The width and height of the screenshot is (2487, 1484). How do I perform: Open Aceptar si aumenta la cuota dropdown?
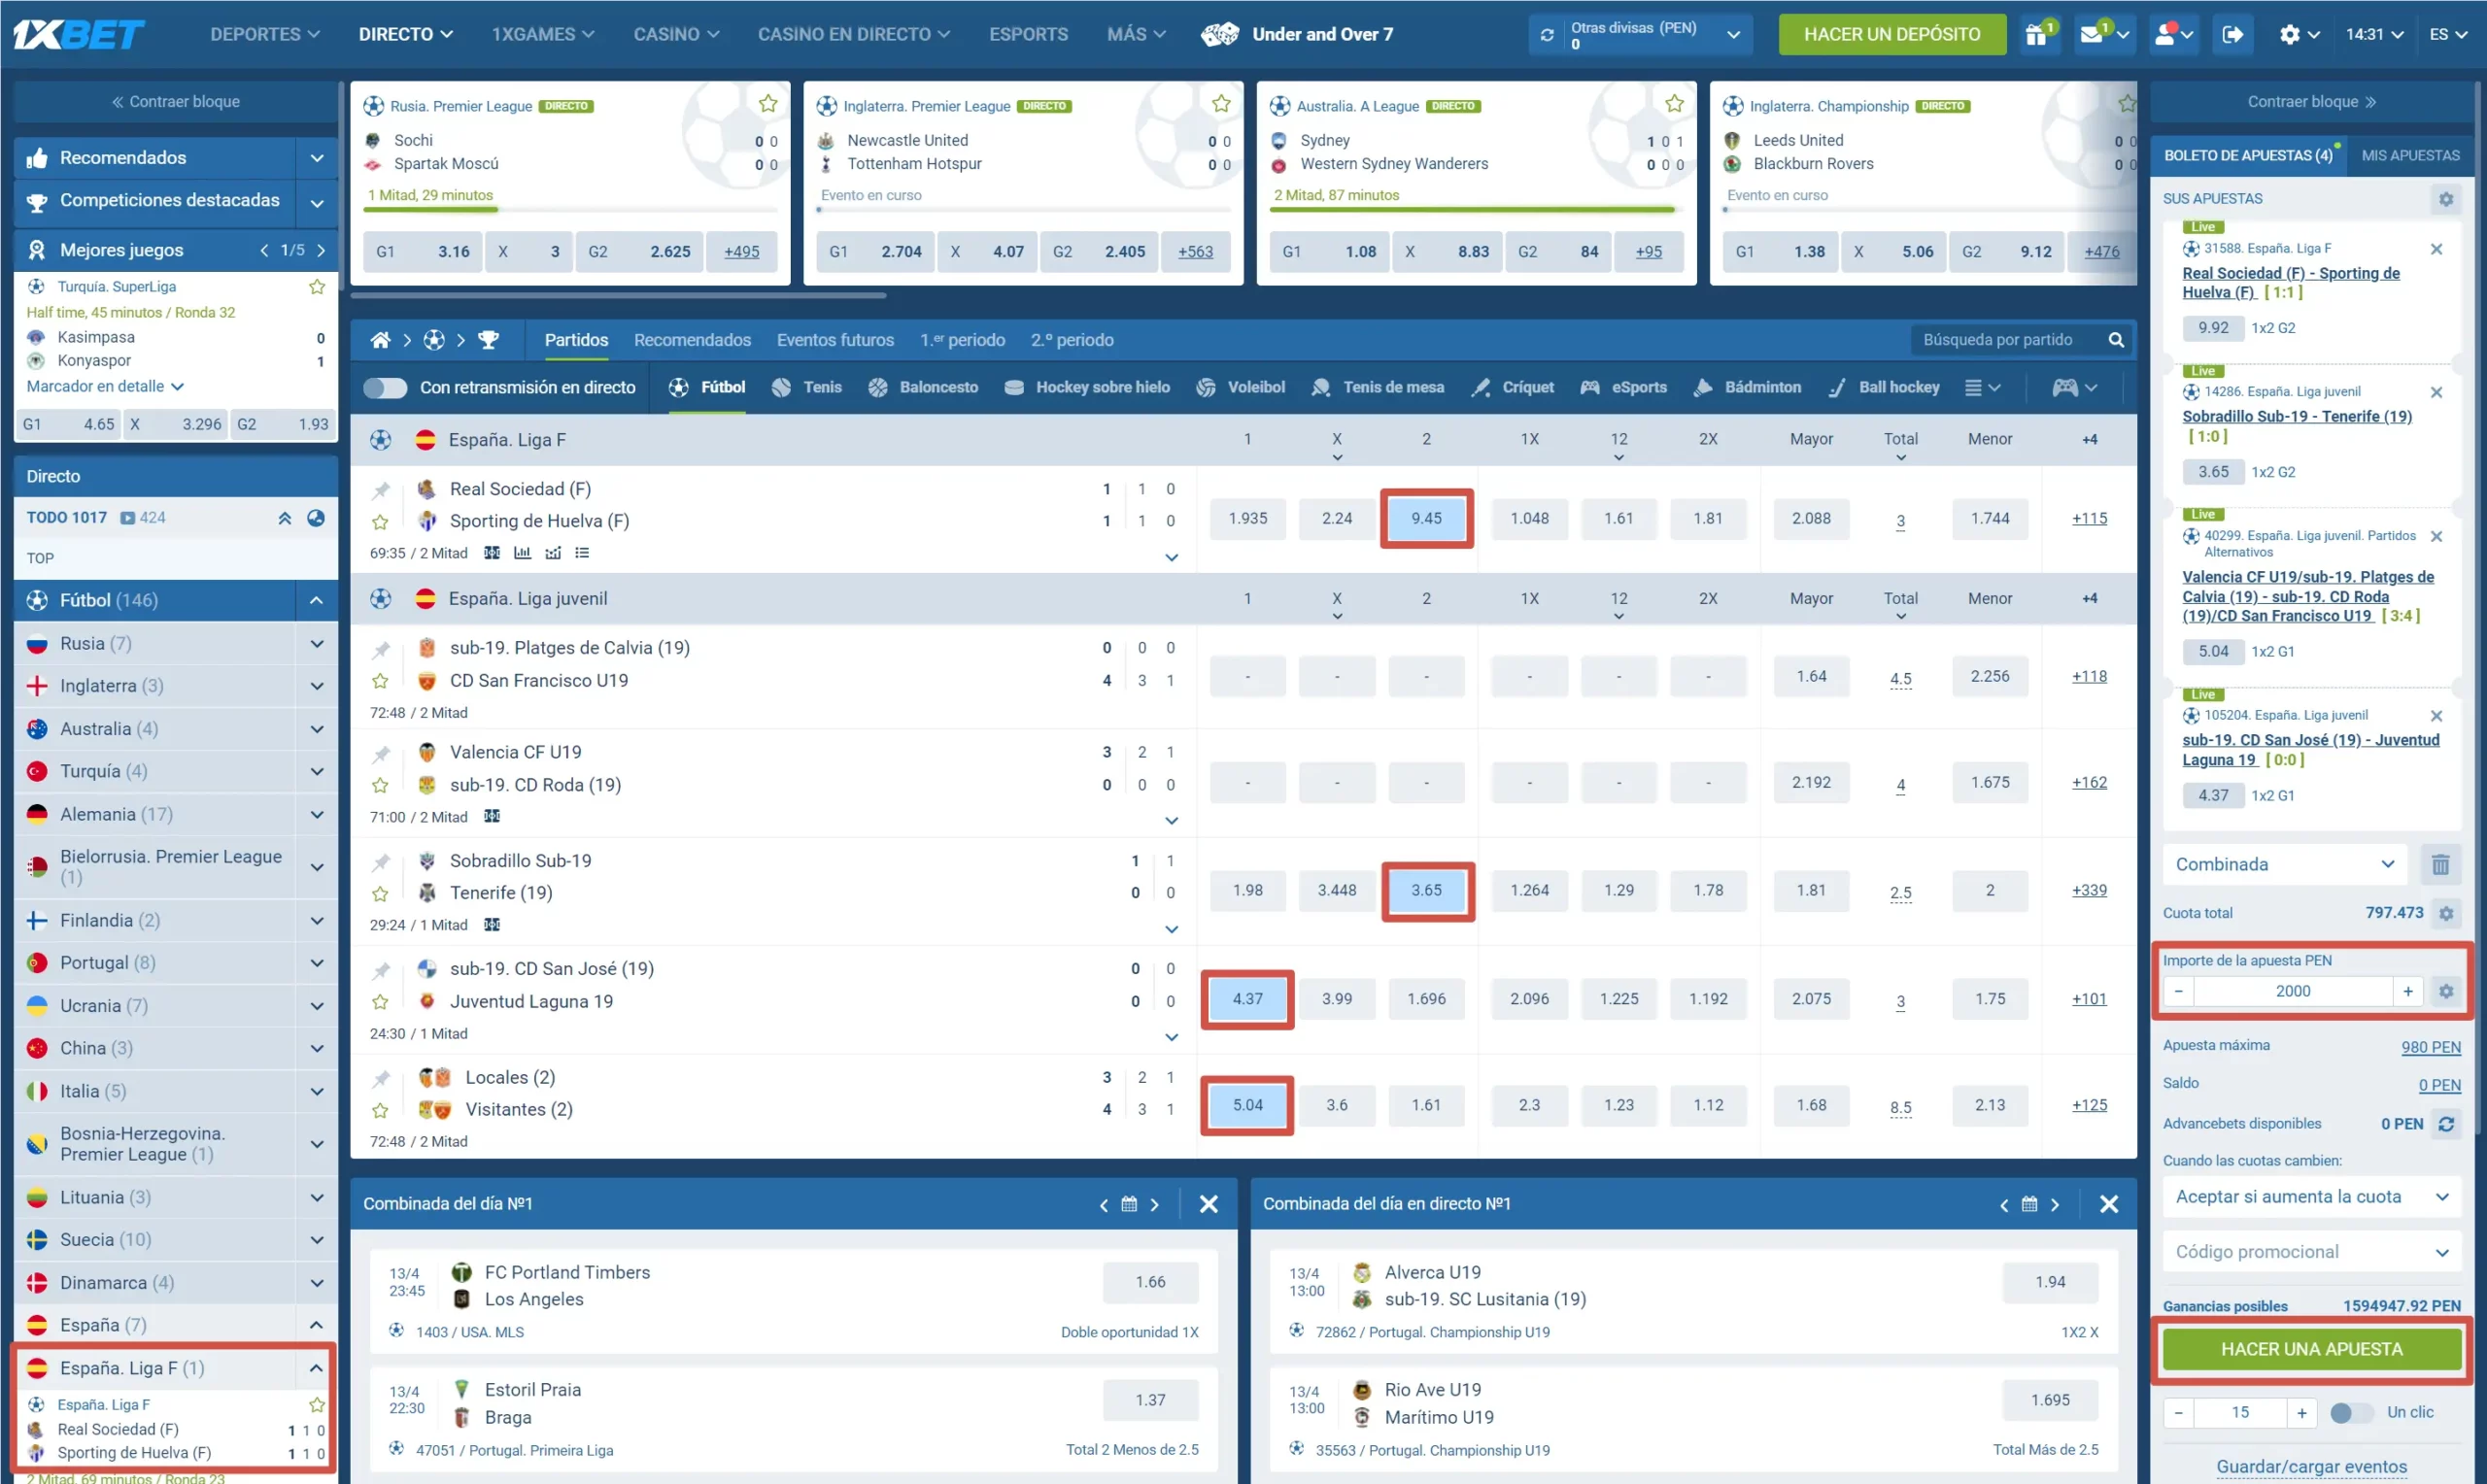(2311, 1197)
